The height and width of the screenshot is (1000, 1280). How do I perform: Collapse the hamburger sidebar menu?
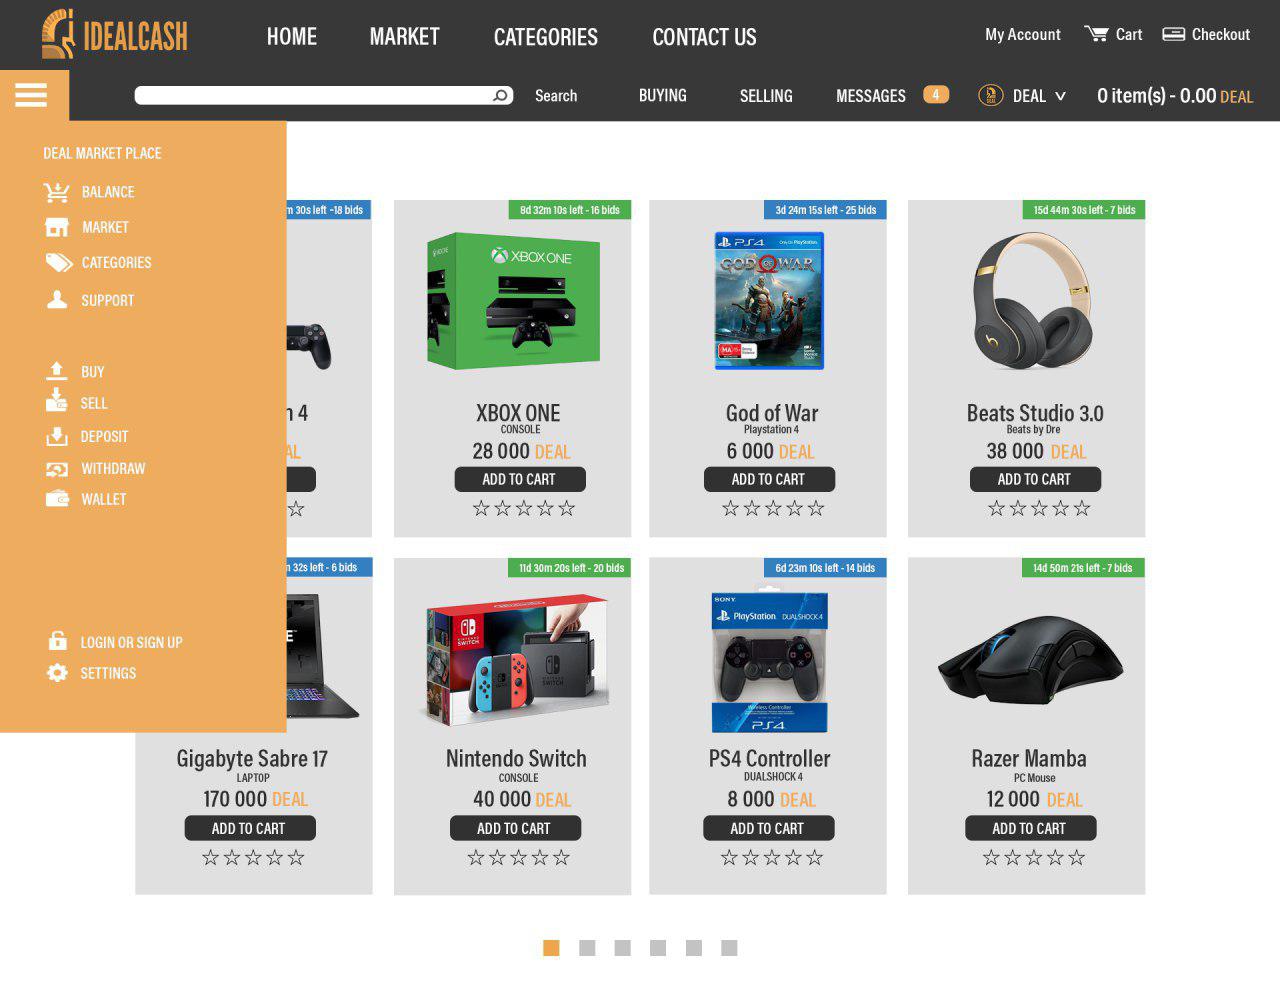click(31, 95)
